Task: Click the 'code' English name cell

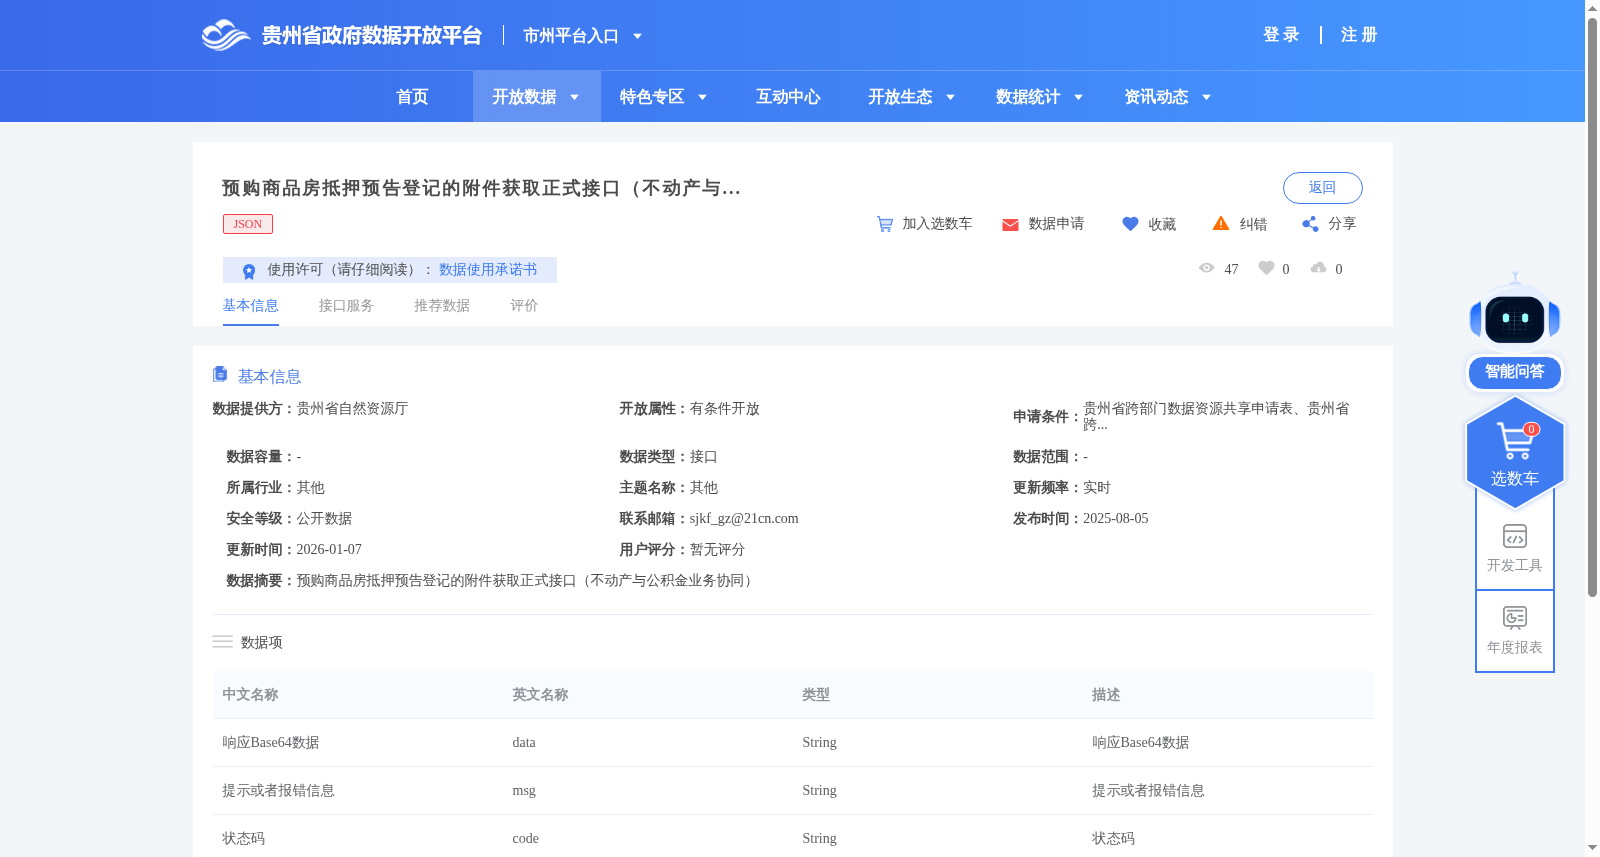Action: 525,839
